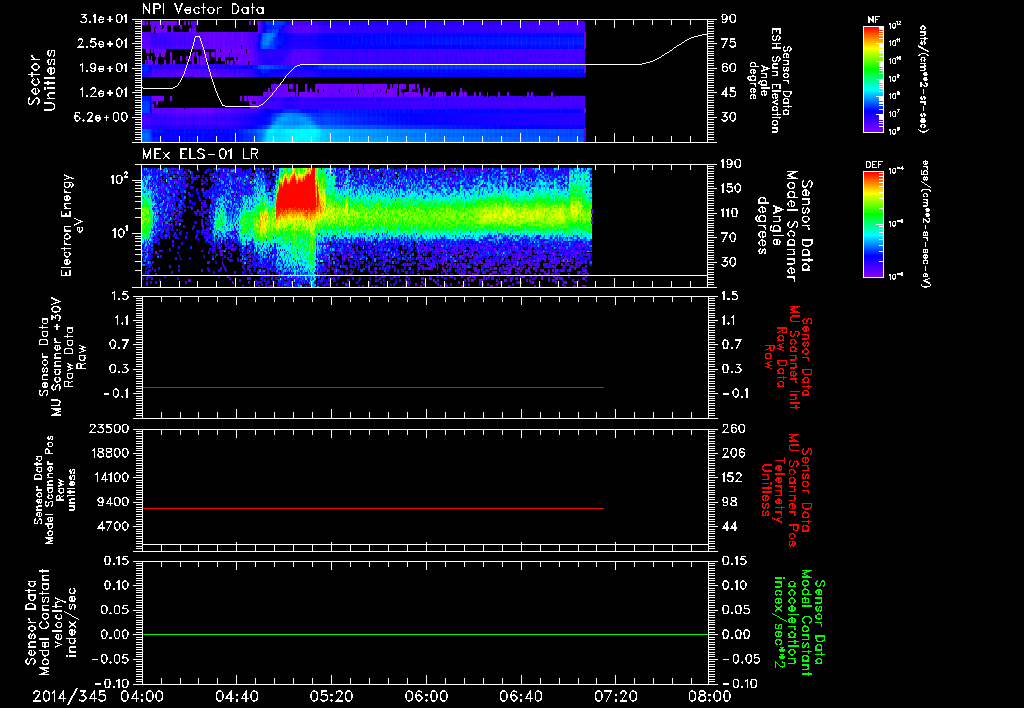Click the NPI Vector Data panel title
The height and width of the screenshot is (708, 1024).
203,9
